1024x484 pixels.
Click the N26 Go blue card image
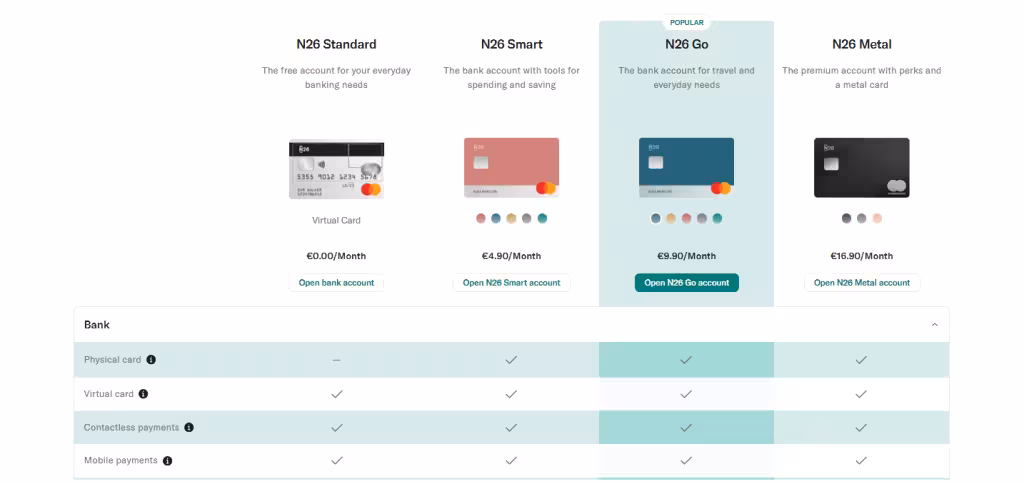point(686,168)
